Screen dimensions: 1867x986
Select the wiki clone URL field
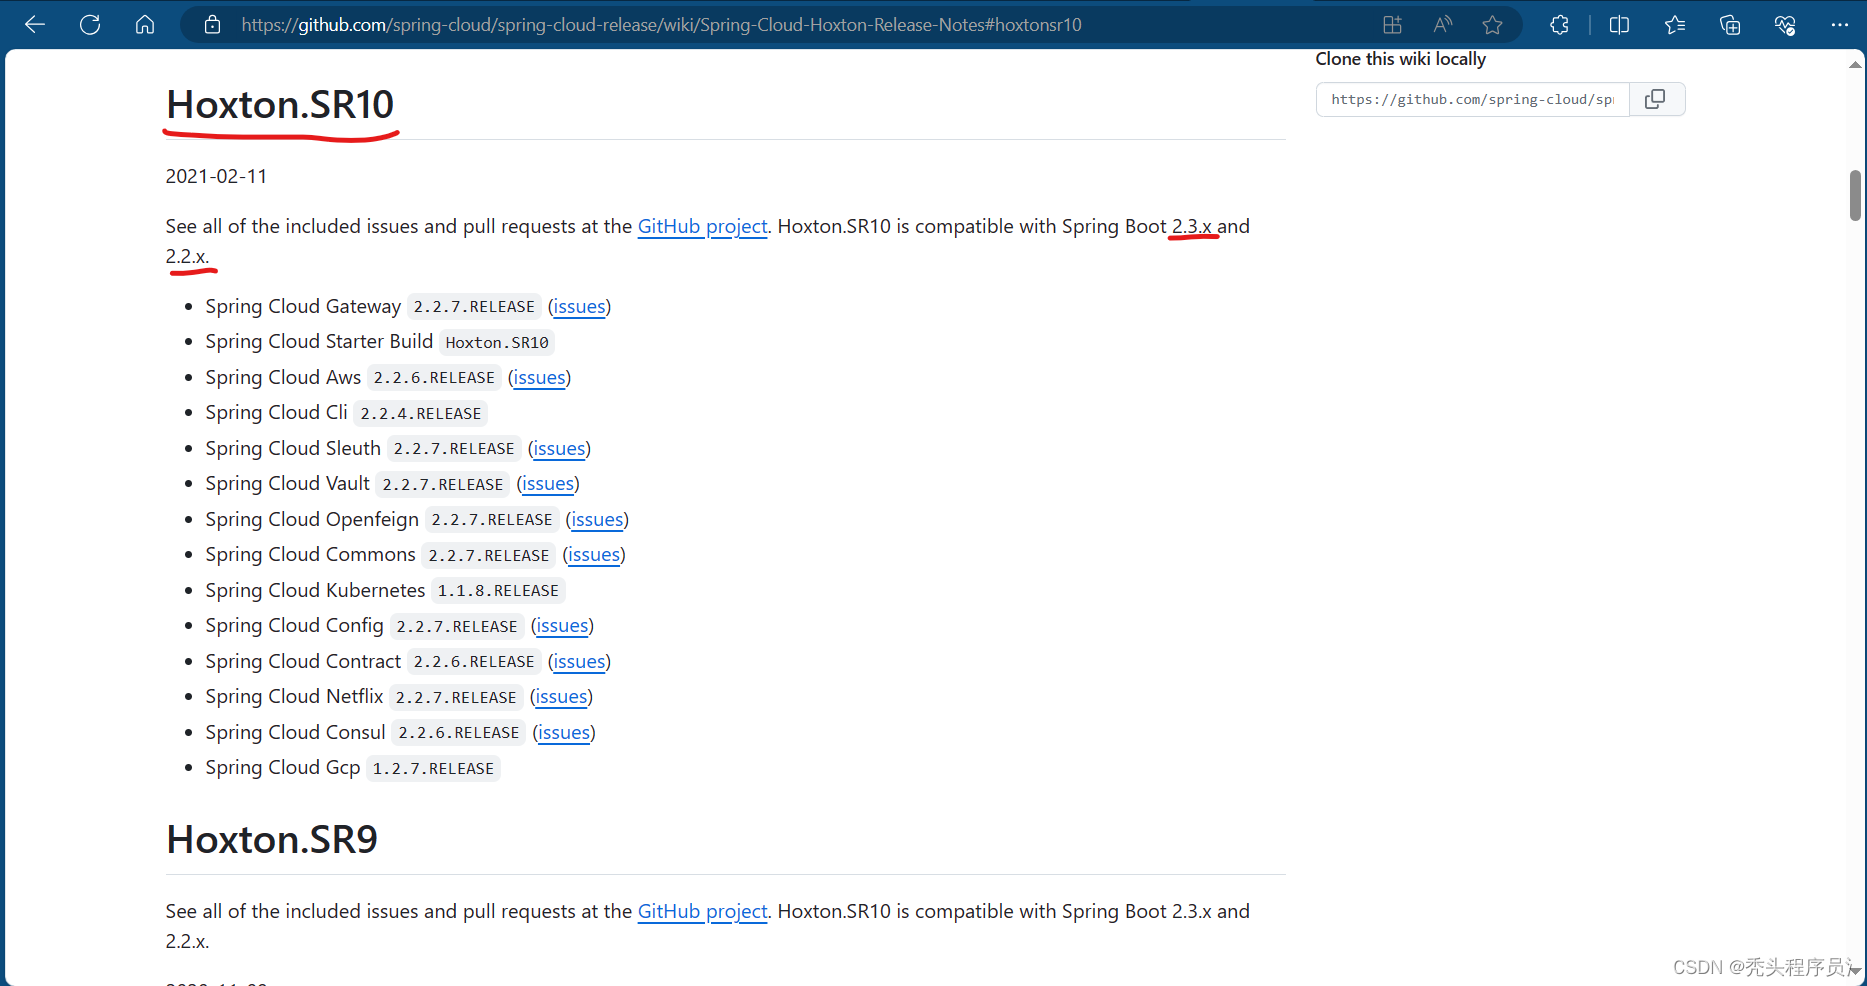(x=1472, y=99)
